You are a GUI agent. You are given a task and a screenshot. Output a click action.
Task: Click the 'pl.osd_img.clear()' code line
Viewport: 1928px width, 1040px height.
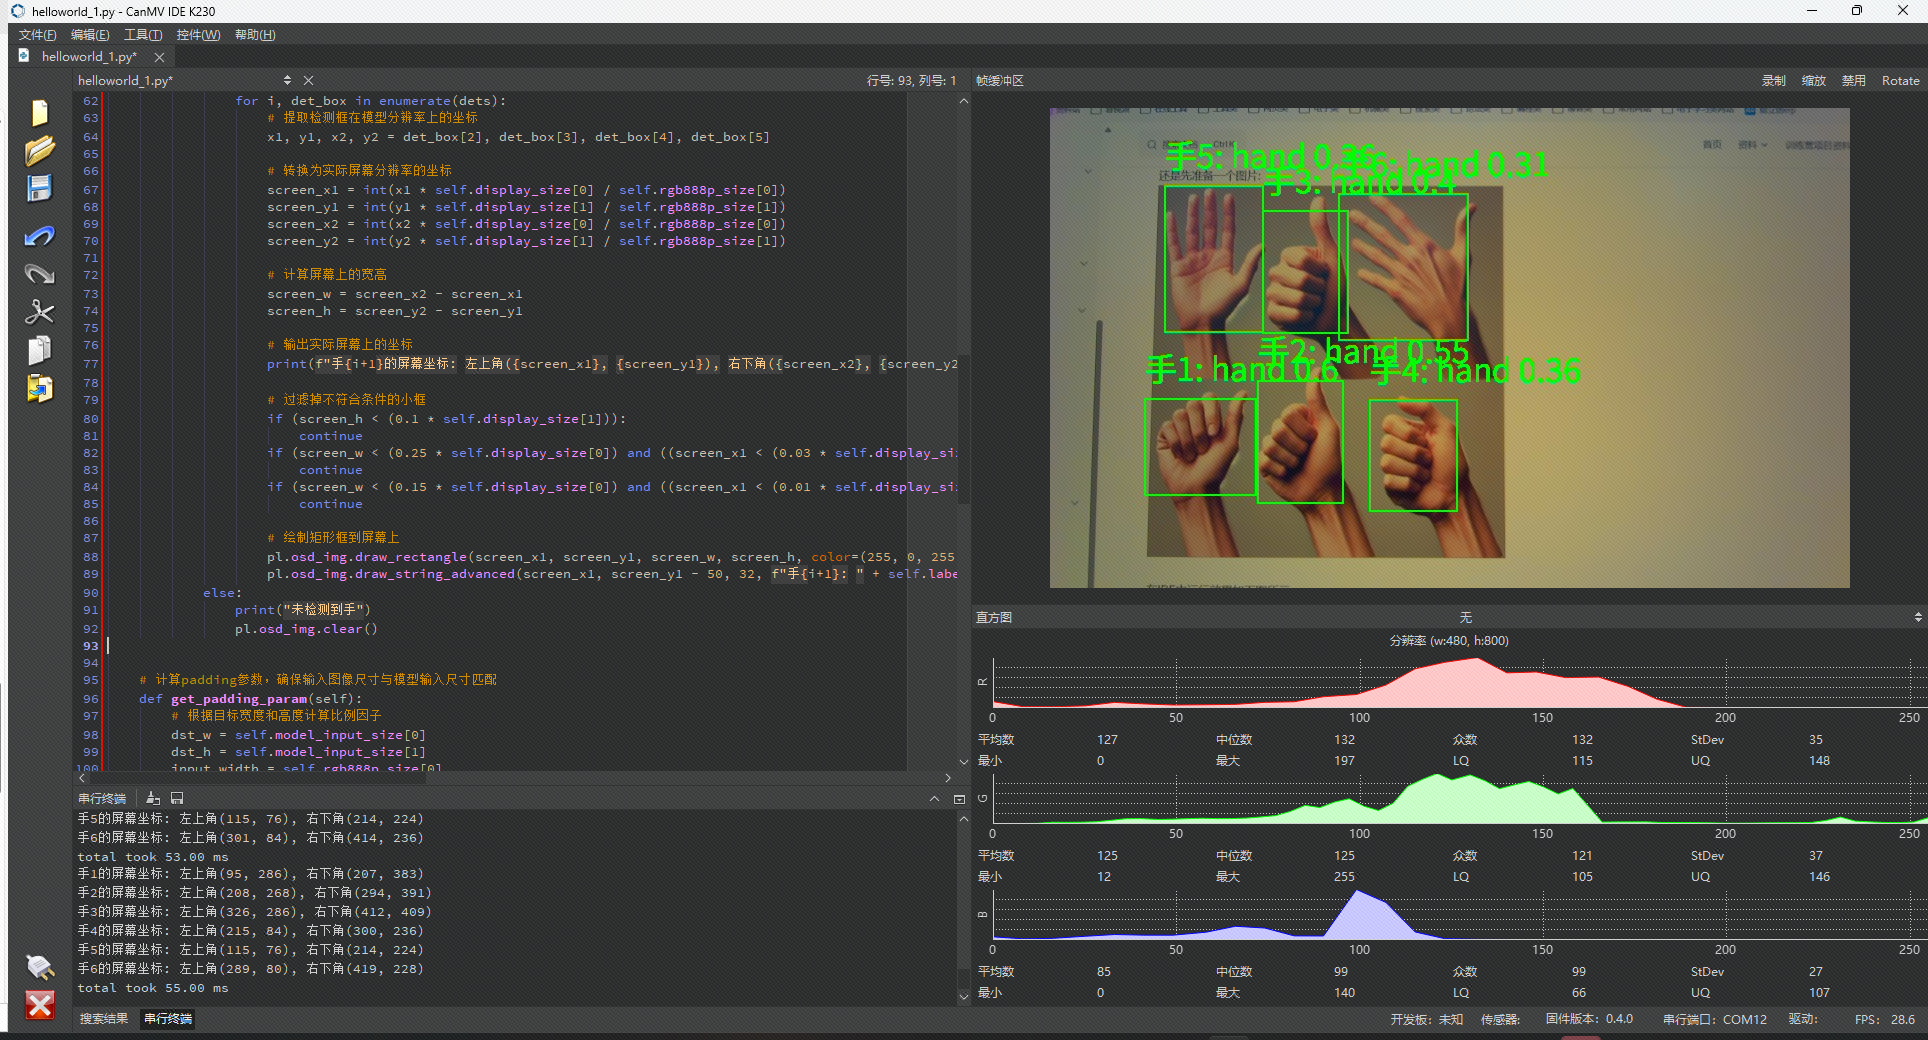[306, 629]
